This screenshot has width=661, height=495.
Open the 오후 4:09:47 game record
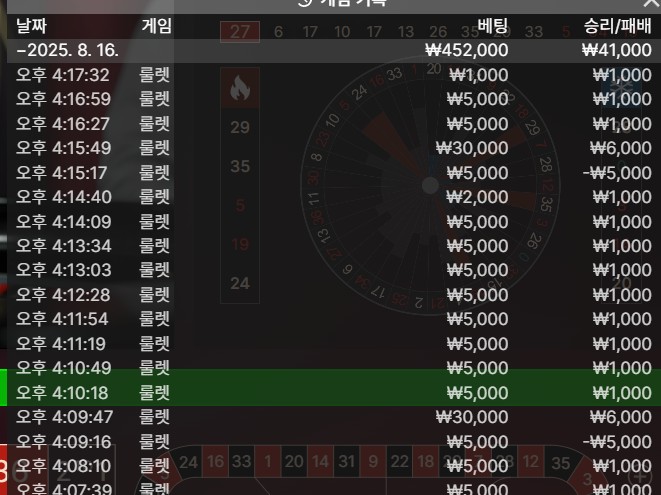(x=333, y=417)
